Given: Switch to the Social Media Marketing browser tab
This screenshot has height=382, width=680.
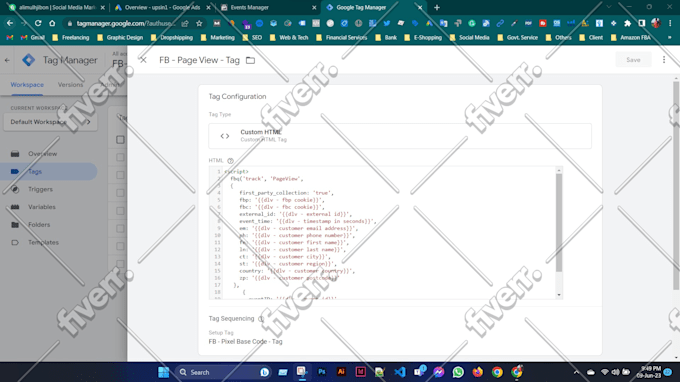Looking at the screenshot, I should [x=57, y=7].
